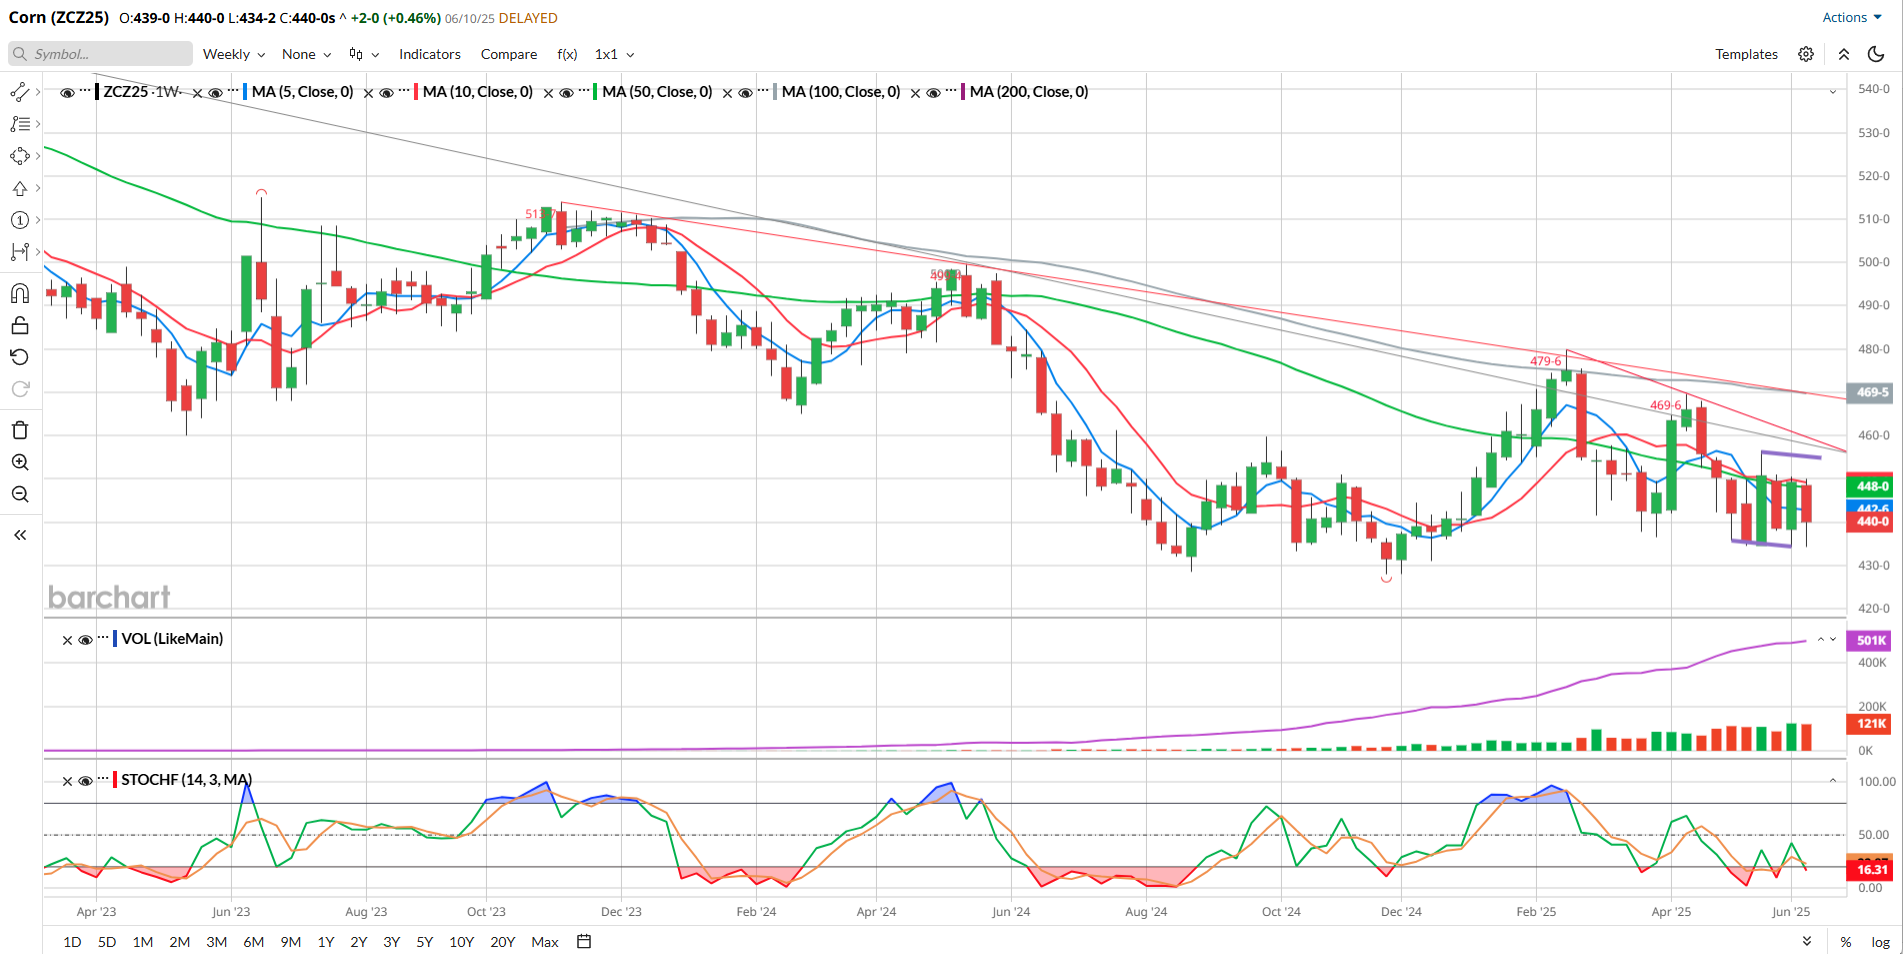Toggle log scale button
This screenshot has height=954, width=1903.
pyautogui.click(x=1880, y=942)
